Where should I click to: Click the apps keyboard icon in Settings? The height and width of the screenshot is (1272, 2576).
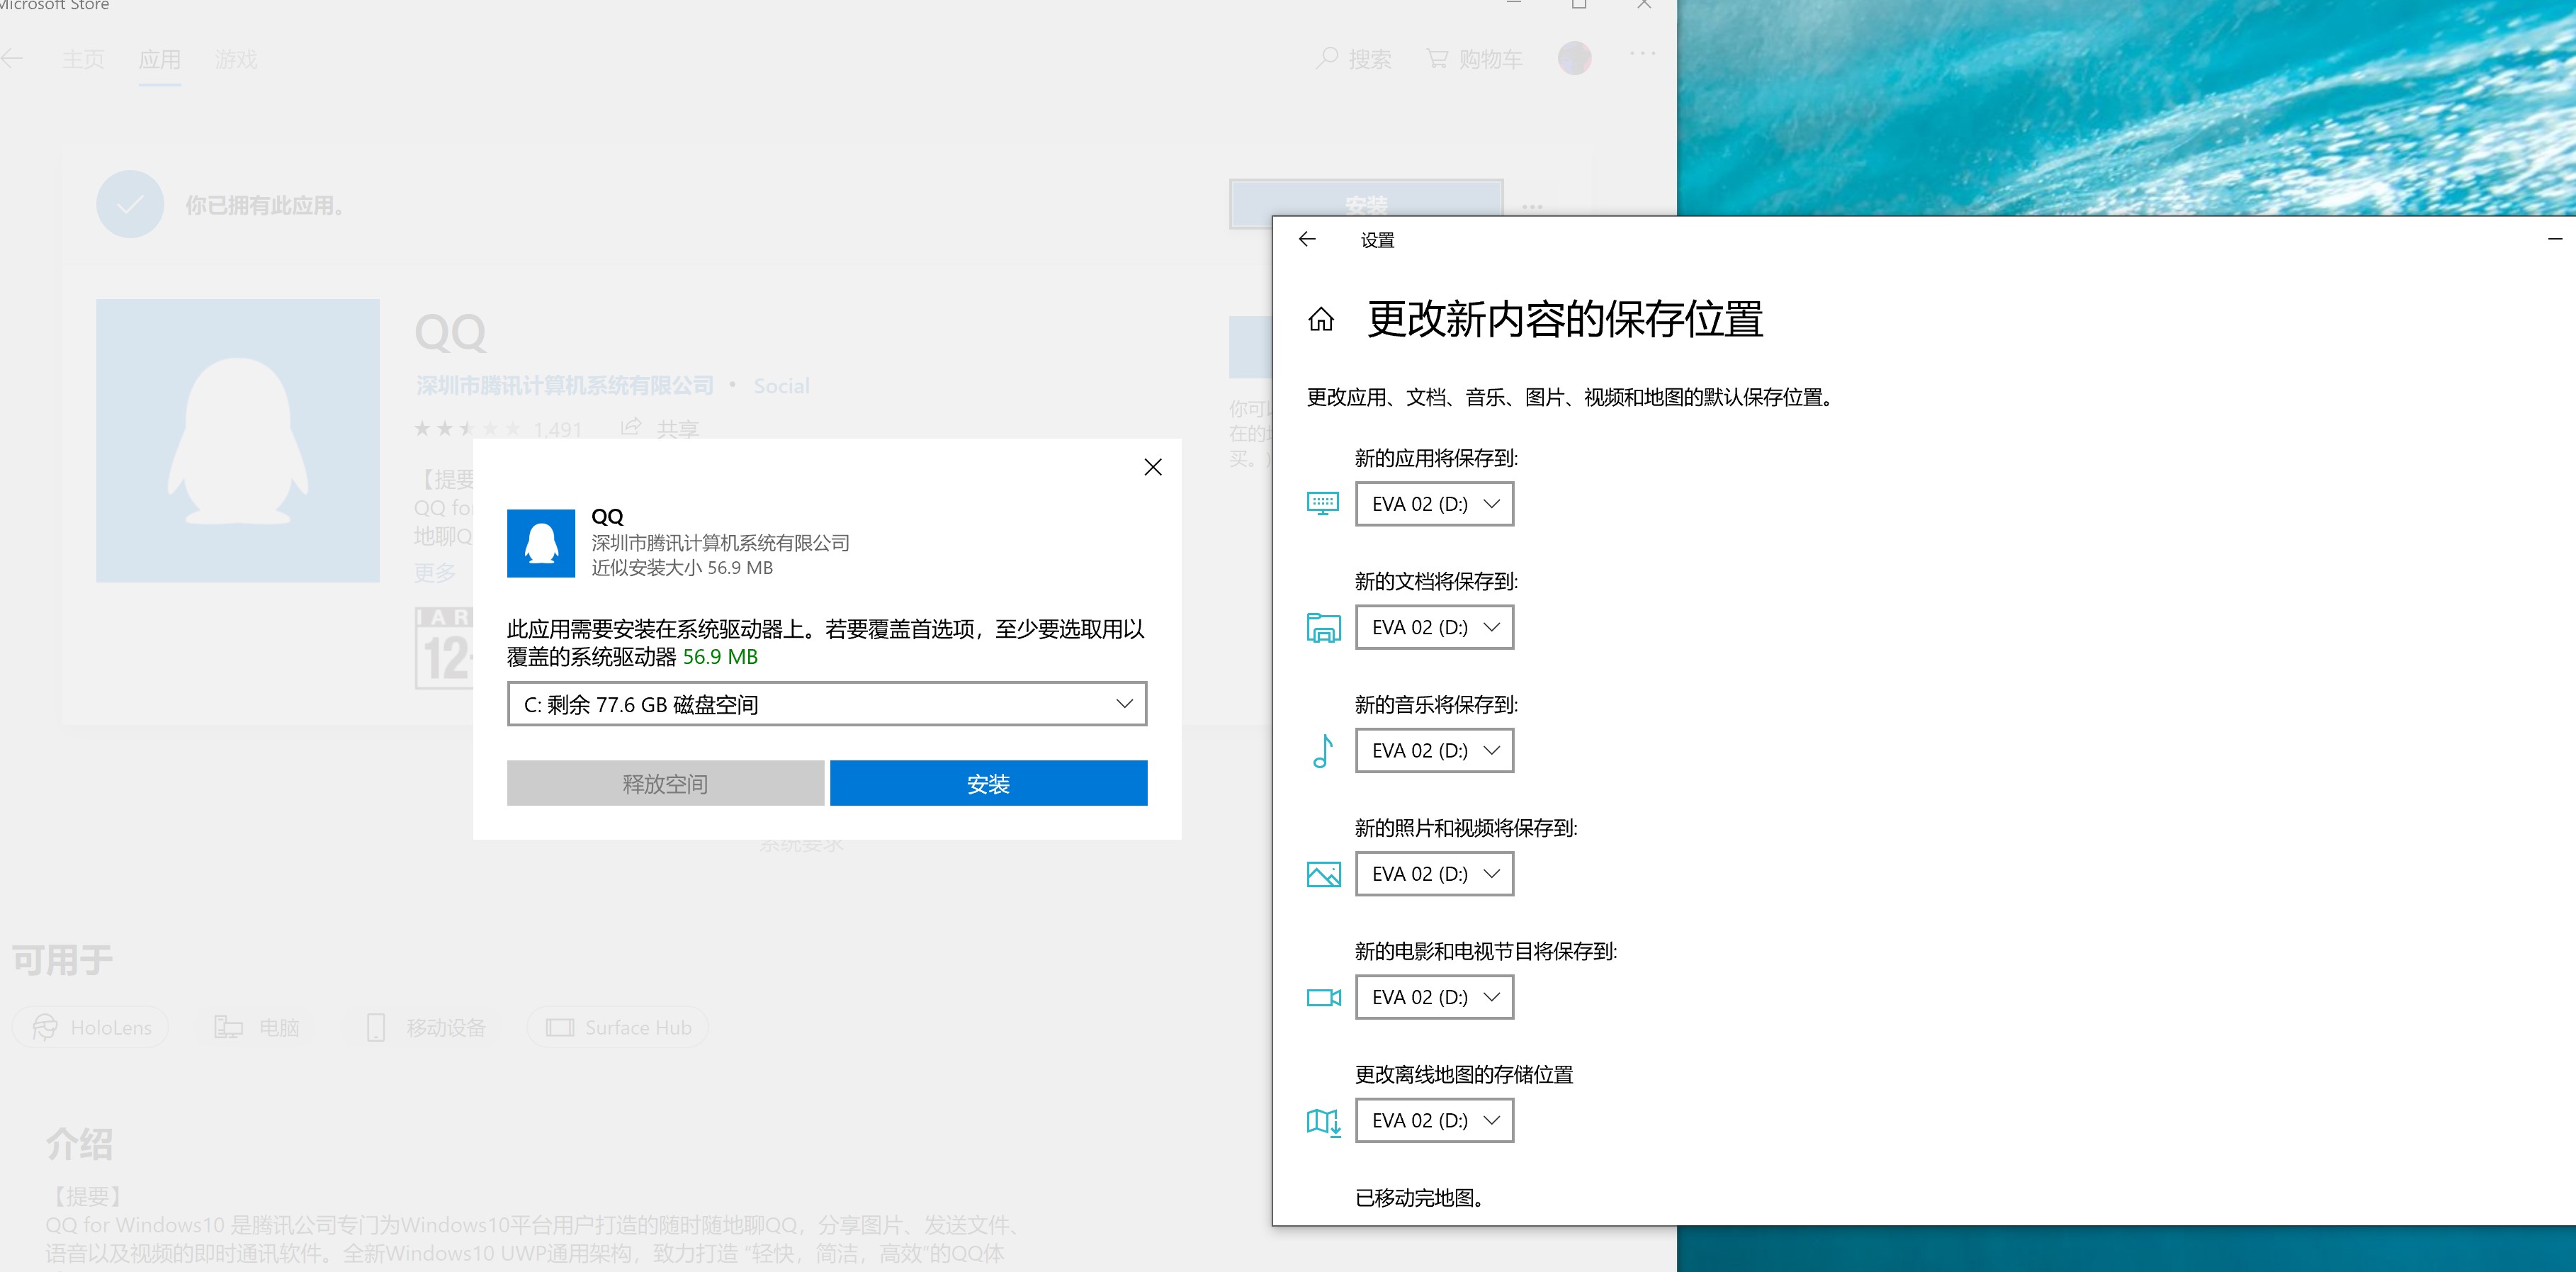(x=1323, y=503)
